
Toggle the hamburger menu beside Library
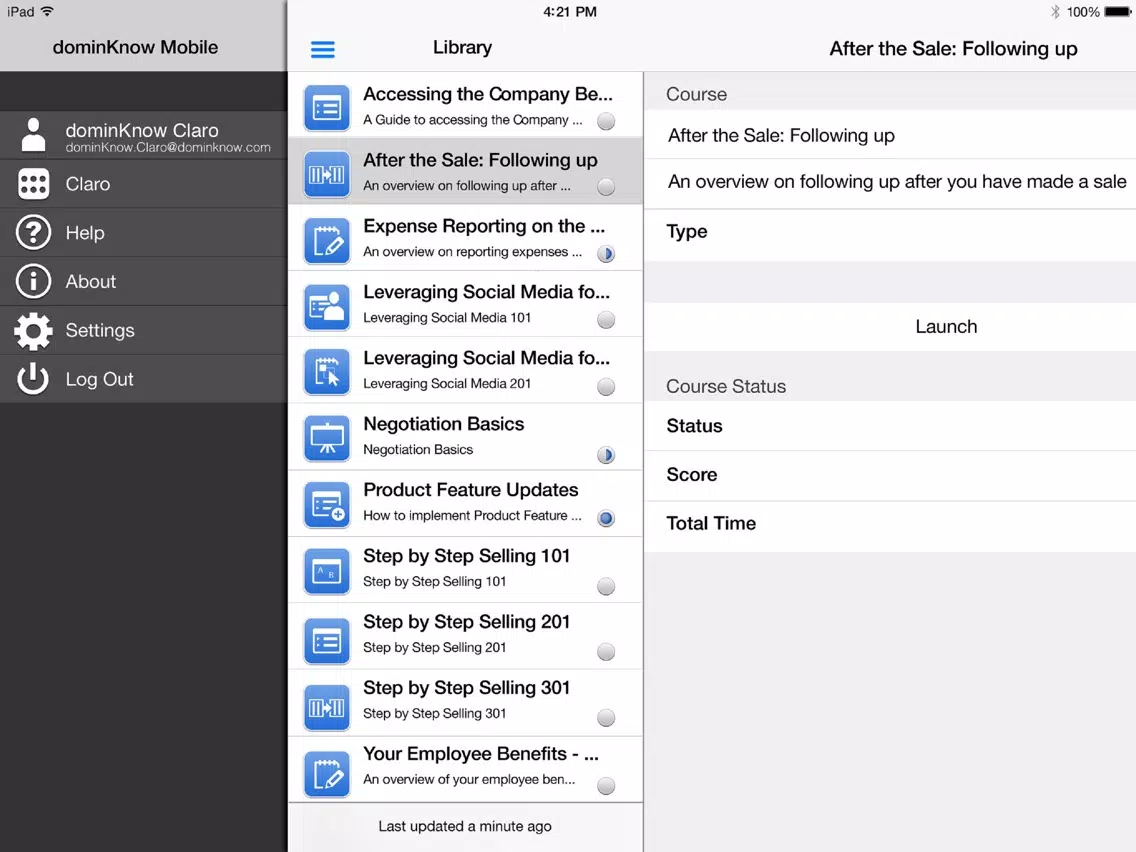[322, 49]
